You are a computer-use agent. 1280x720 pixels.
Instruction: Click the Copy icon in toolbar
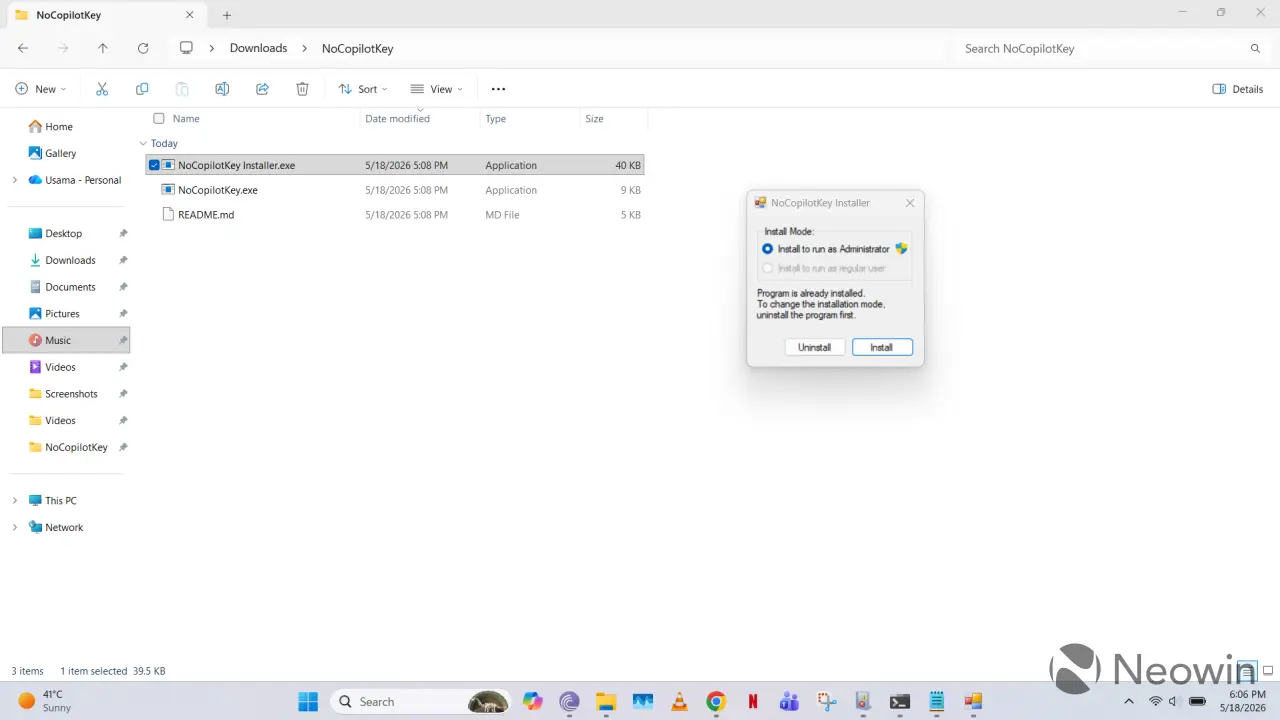coord(142,89)
